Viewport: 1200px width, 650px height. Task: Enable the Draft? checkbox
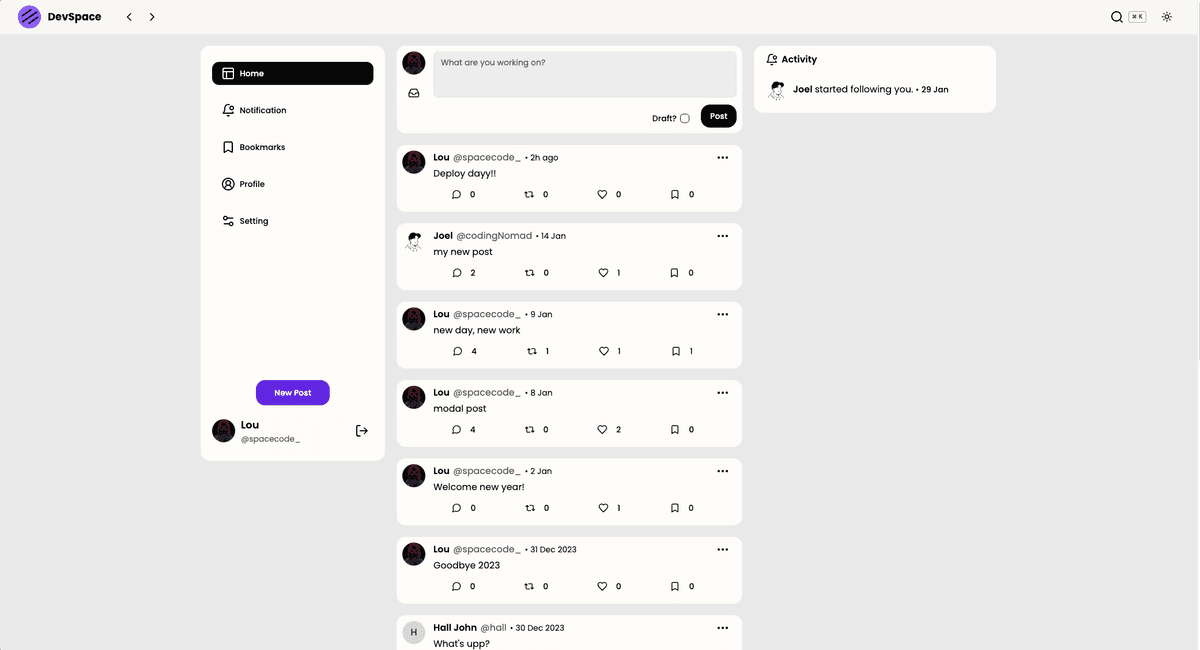(x=685, y=118)
